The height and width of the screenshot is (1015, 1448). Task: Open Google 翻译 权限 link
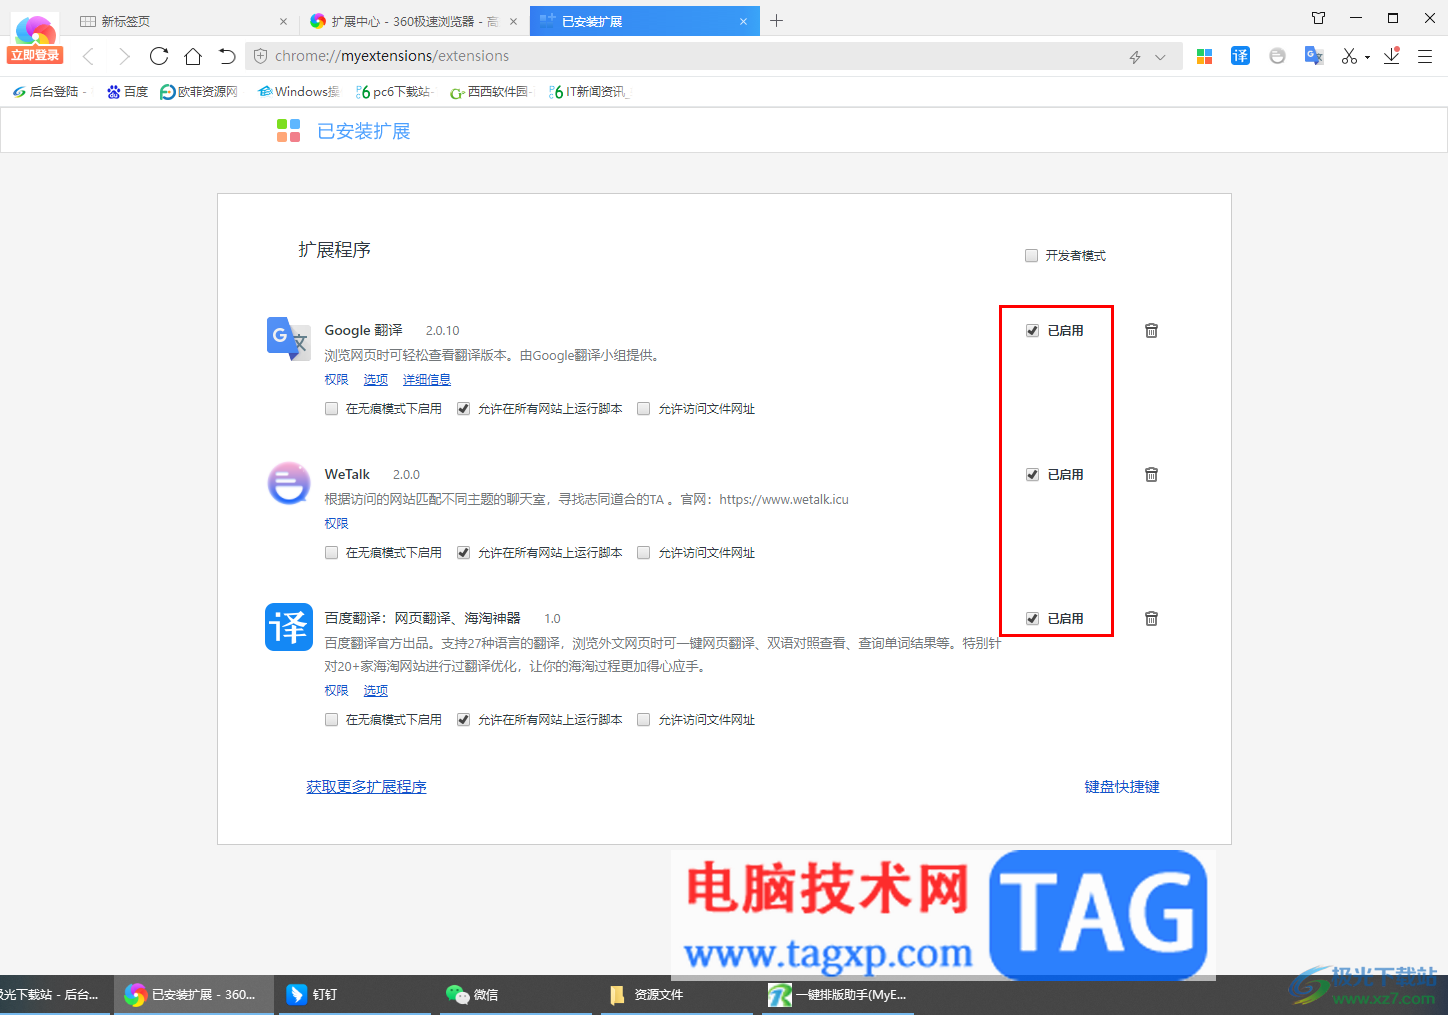click(x=336, y=380)
